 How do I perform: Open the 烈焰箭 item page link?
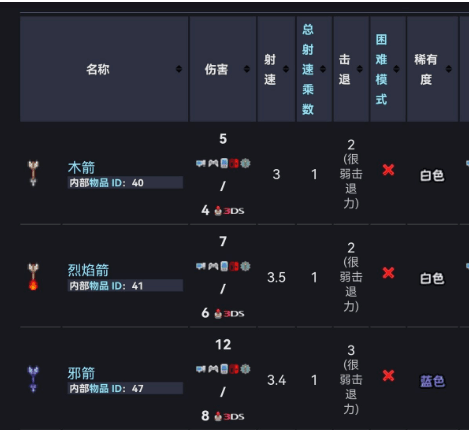point(88,270)
